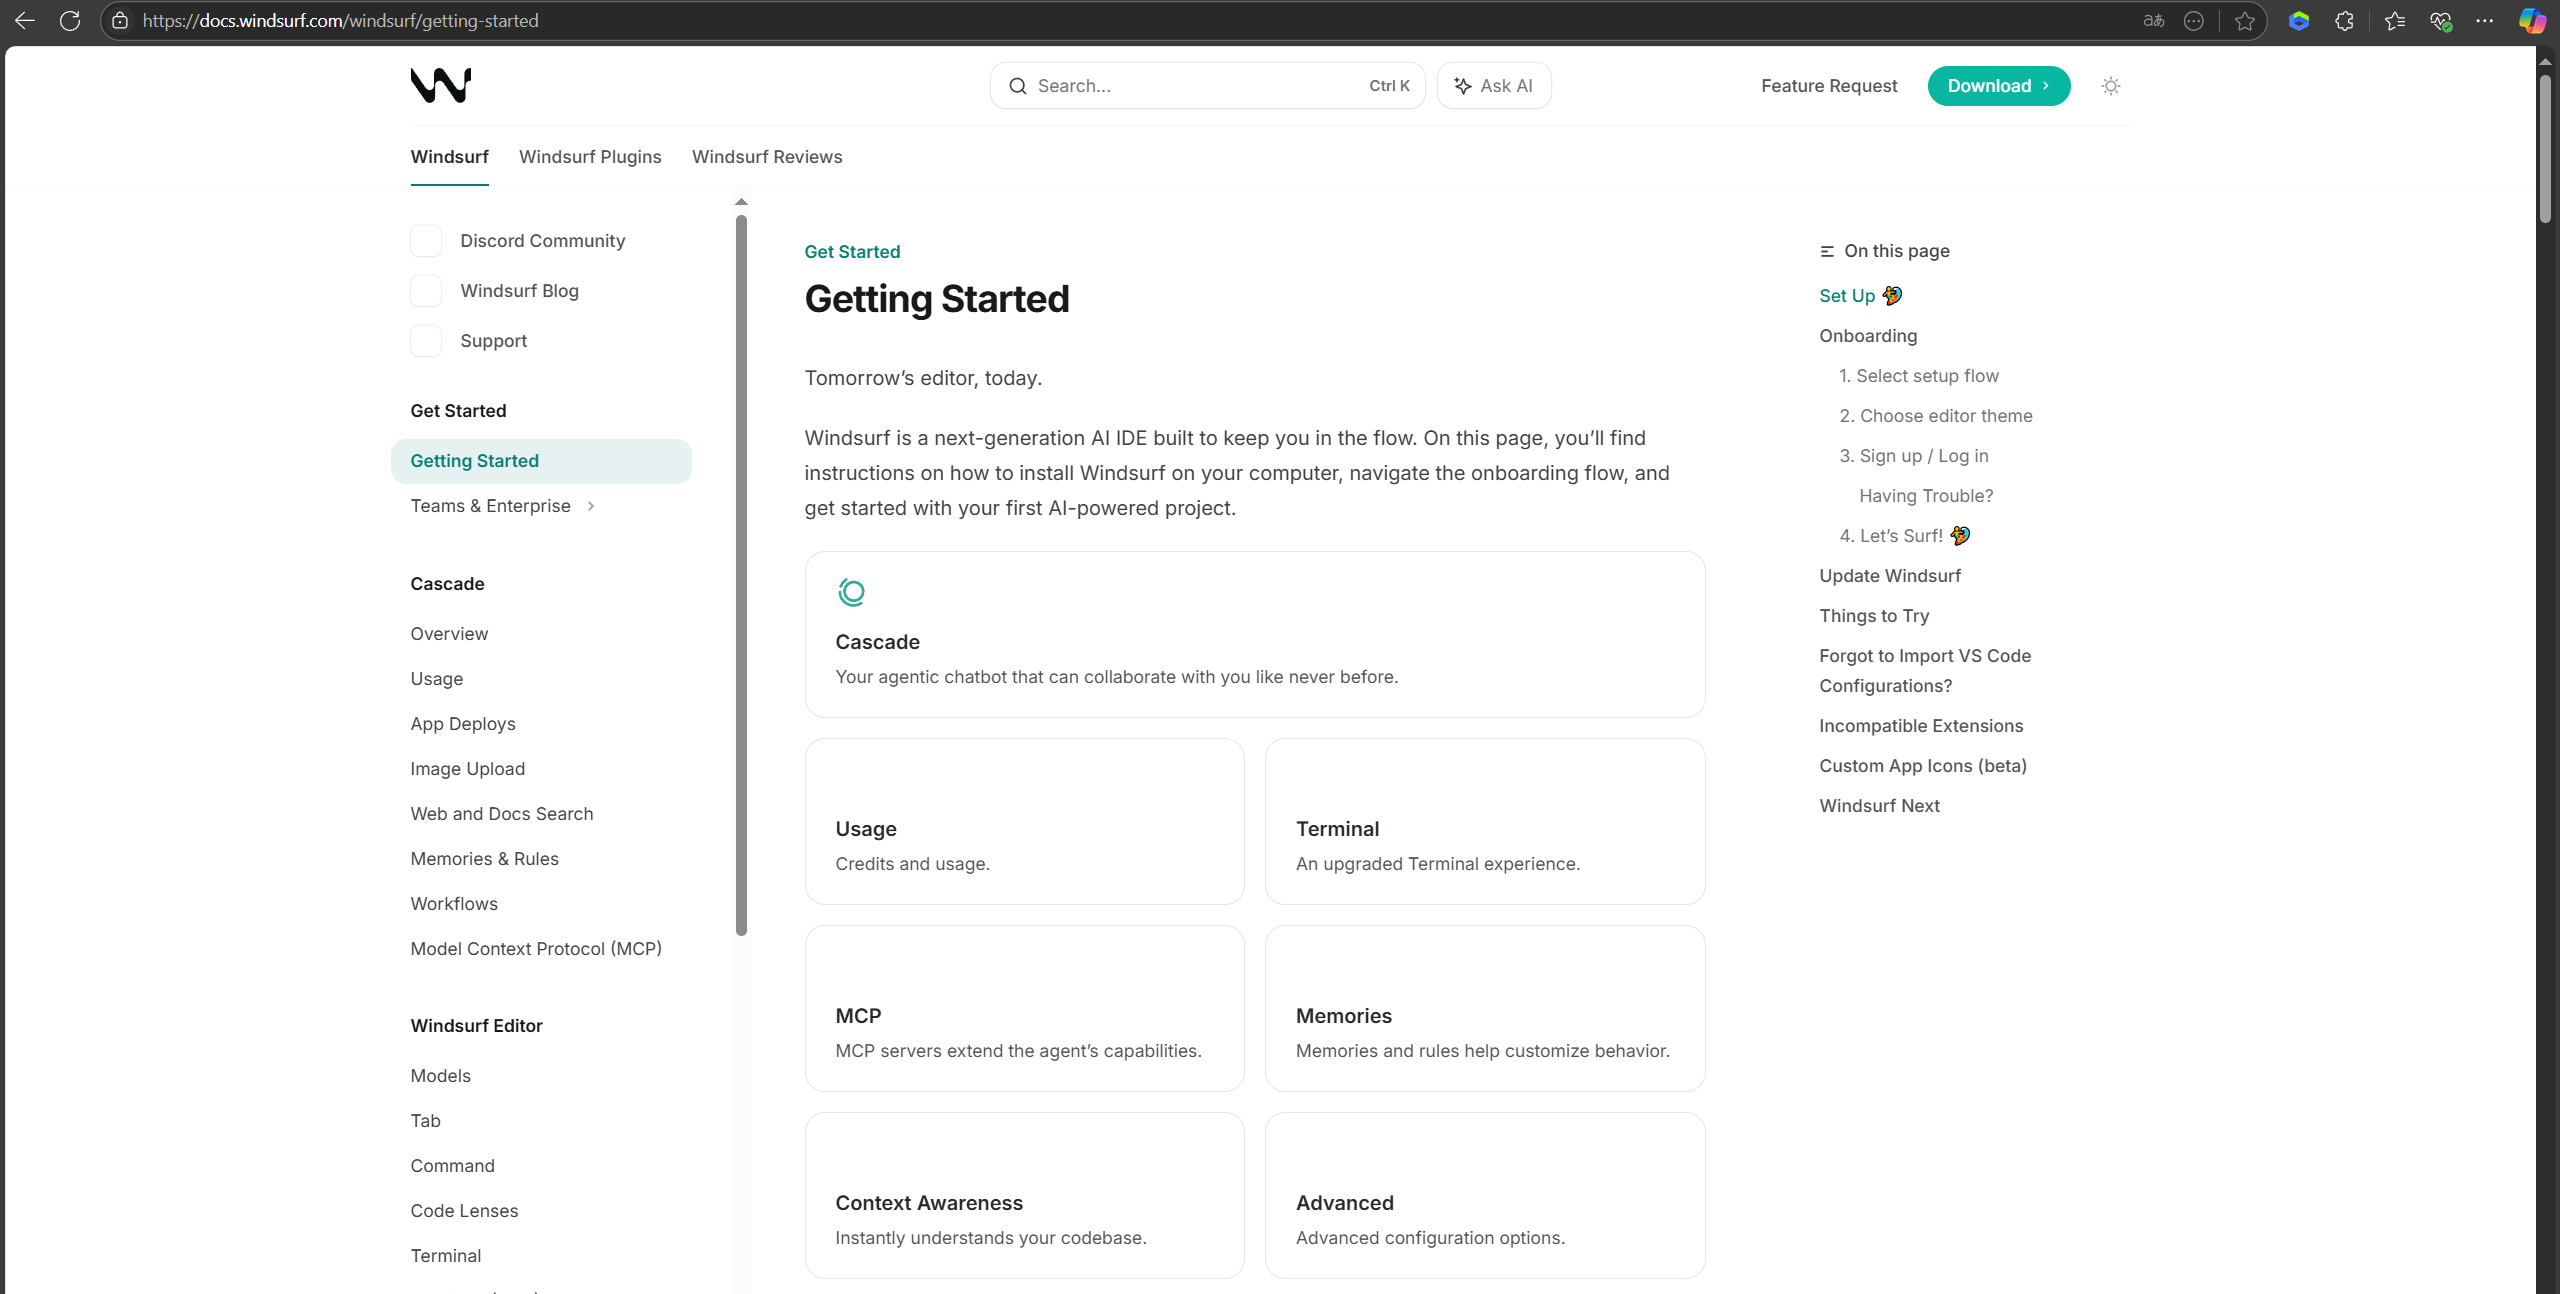The height and width of the screenshot is (1294, 2560).
Task: Open the Favorites list icon
Action: pos(2394,21)
